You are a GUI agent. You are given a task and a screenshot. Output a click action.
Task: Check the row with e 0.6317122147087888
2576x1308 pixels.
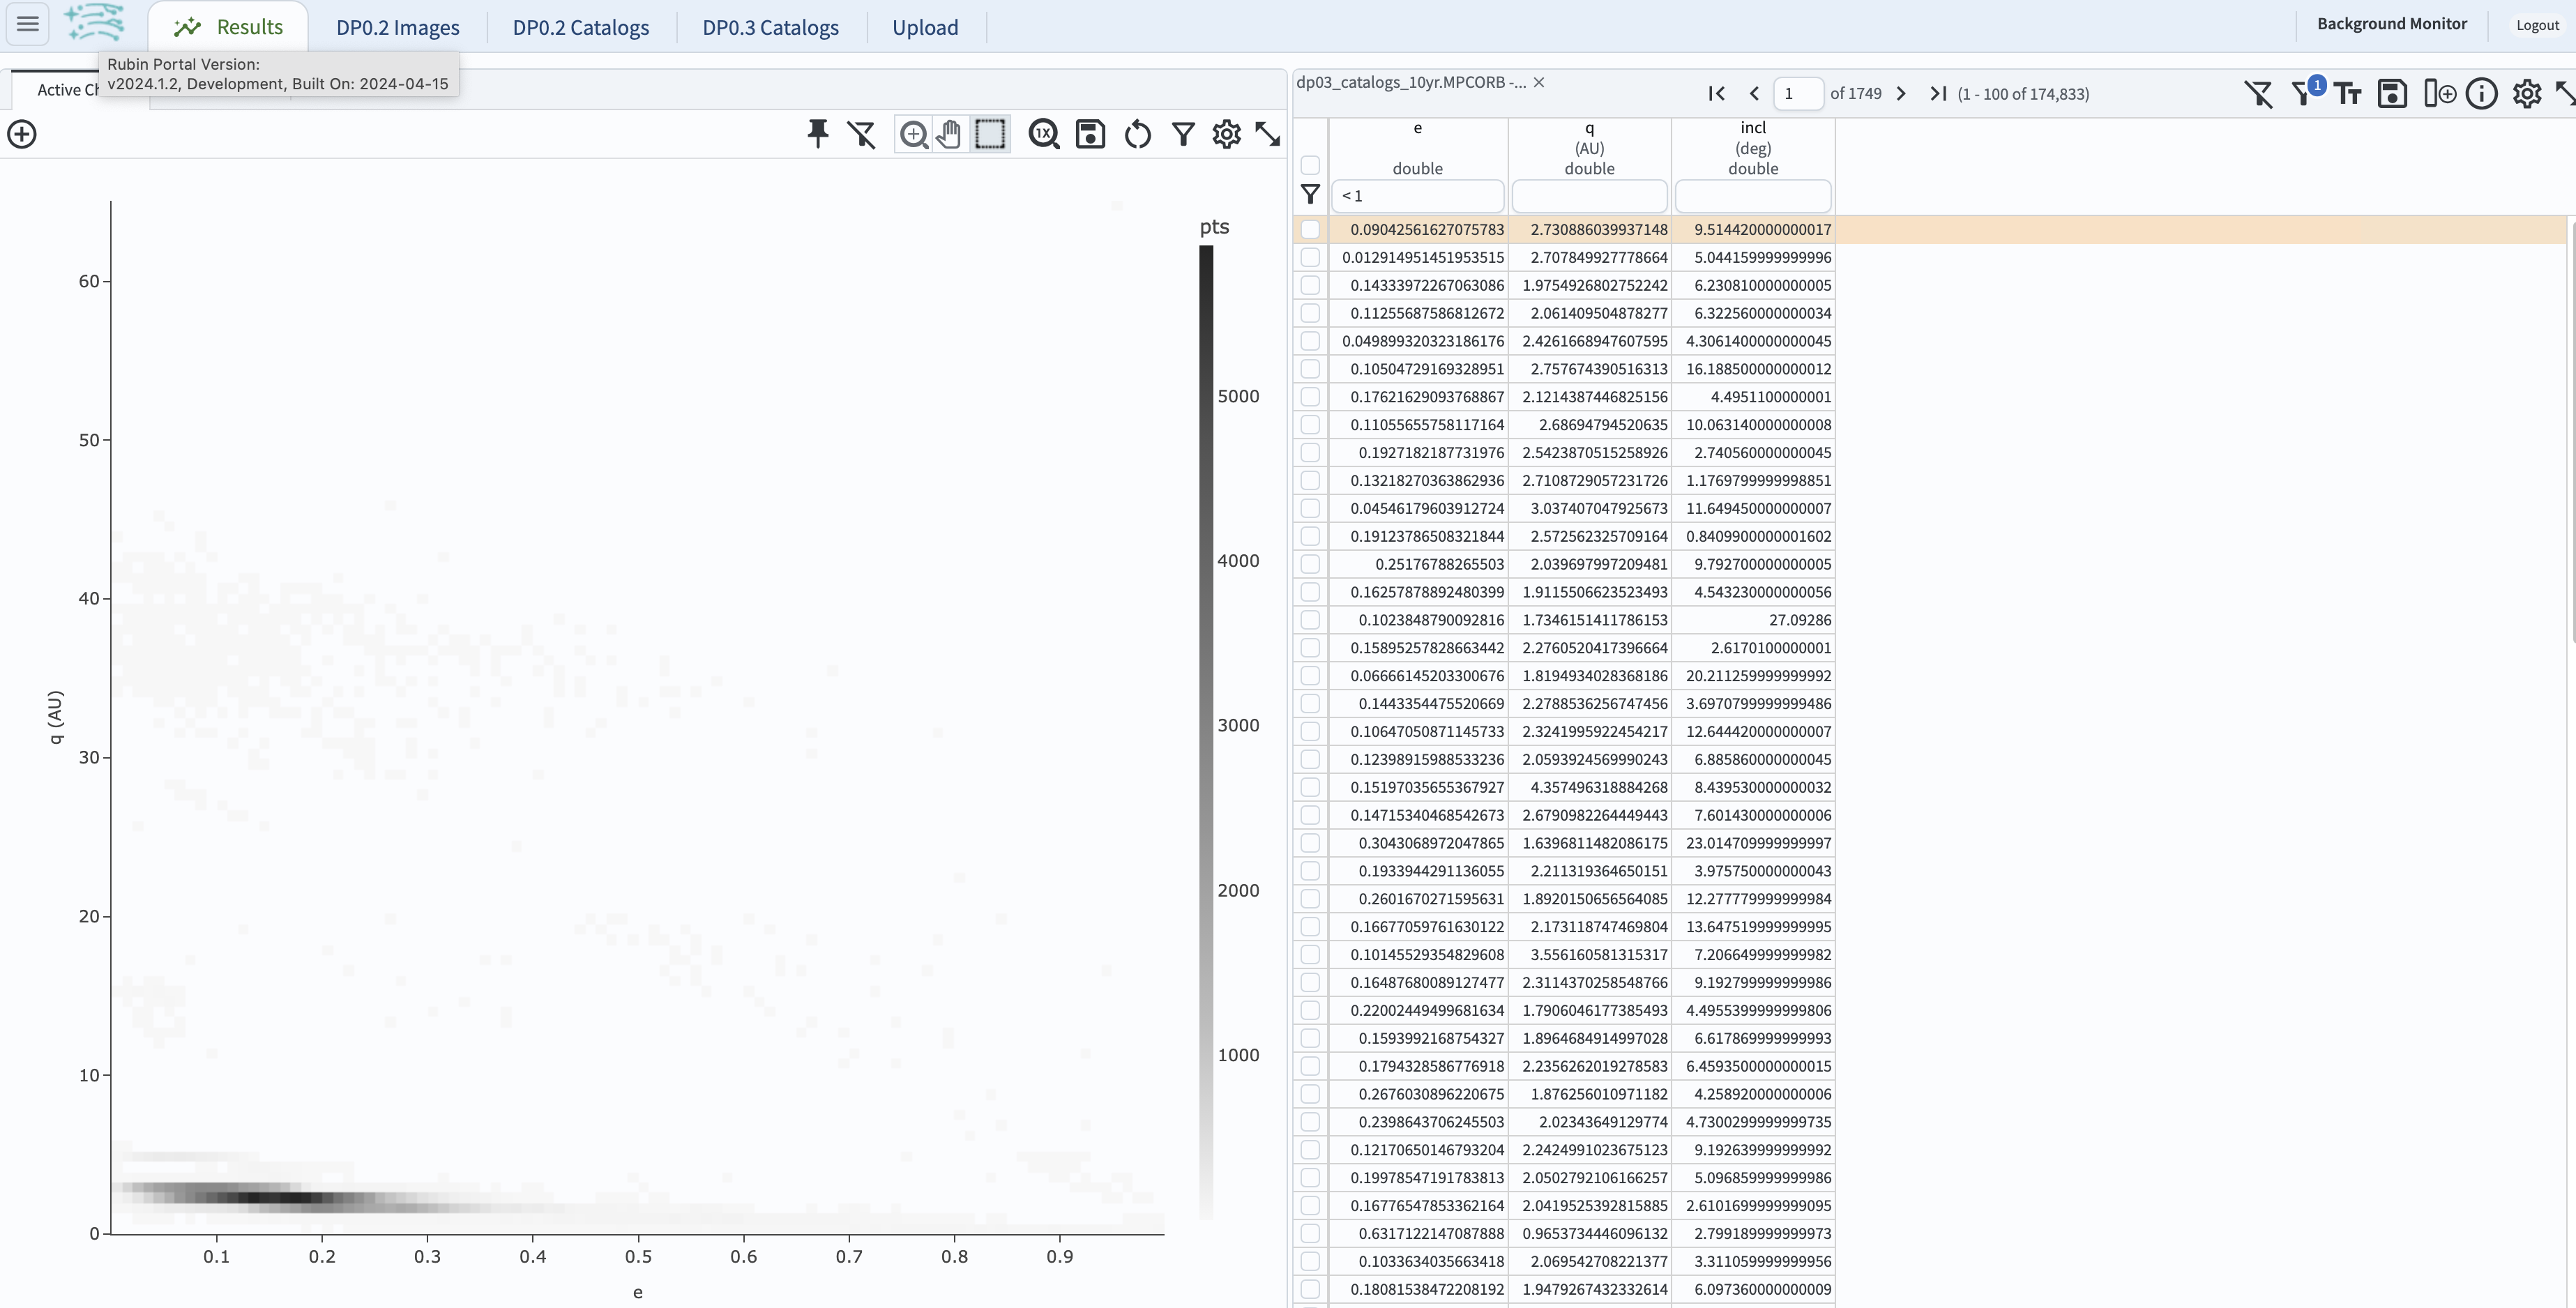(1310, 1234)
